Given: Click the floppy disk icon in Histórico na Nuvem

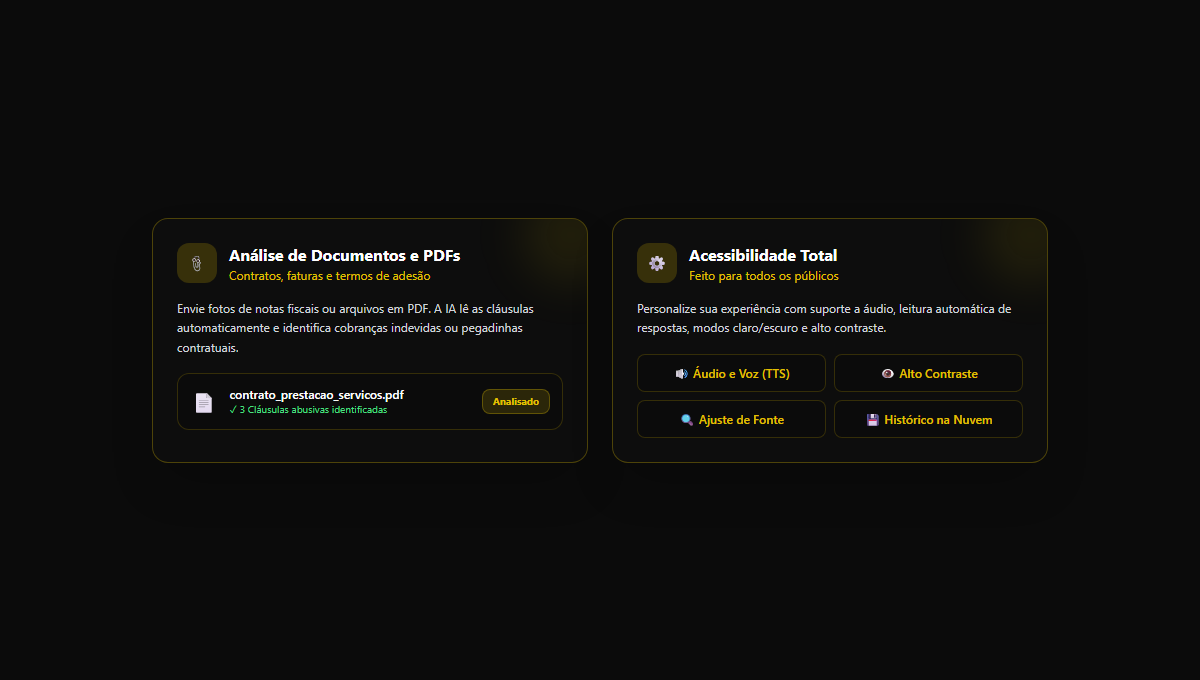Looking at the screenshot, I should coord(872,420).
